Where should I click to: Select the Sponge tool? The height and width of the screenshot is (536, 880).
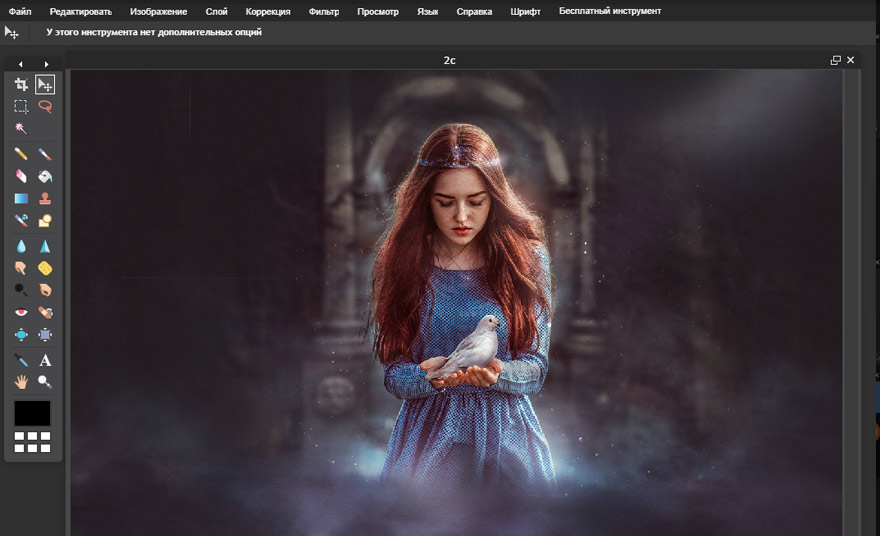pyautogui.click(x=45, y=268)
